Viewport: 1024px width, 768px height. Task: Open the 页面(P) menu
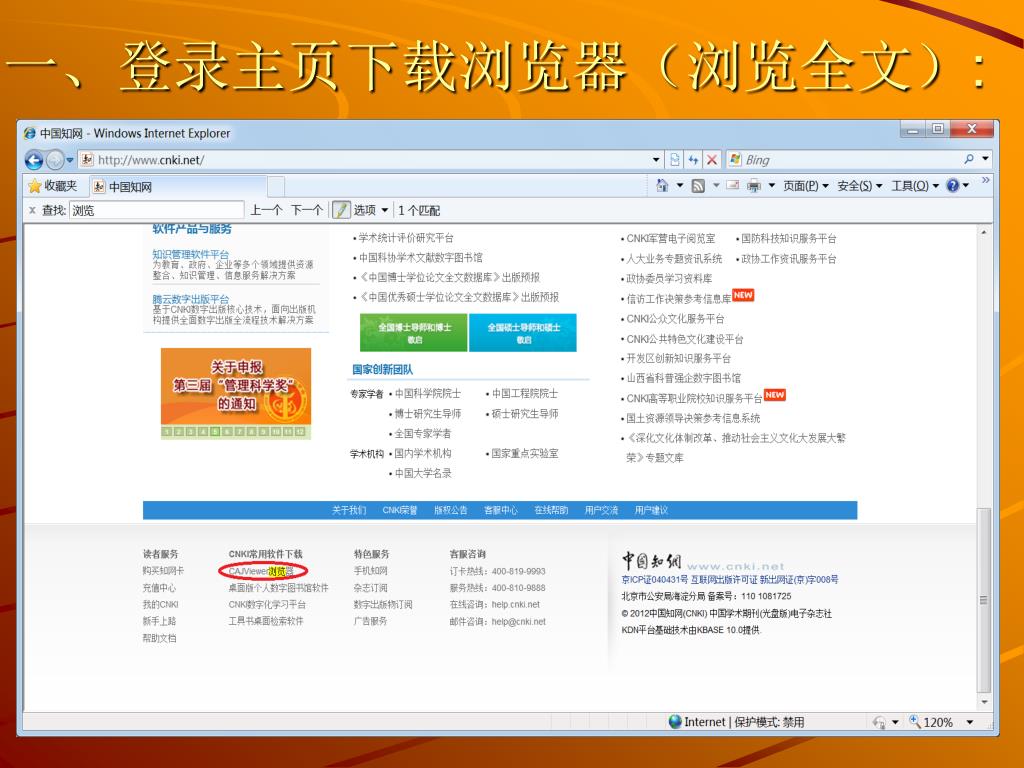coord(806,186)
